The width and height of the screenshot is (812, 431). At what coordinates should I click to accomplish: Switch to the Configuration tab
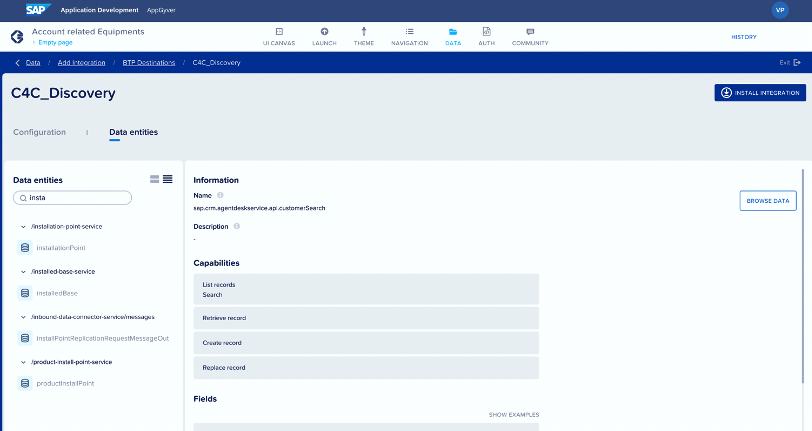click(x=39, y=132)
